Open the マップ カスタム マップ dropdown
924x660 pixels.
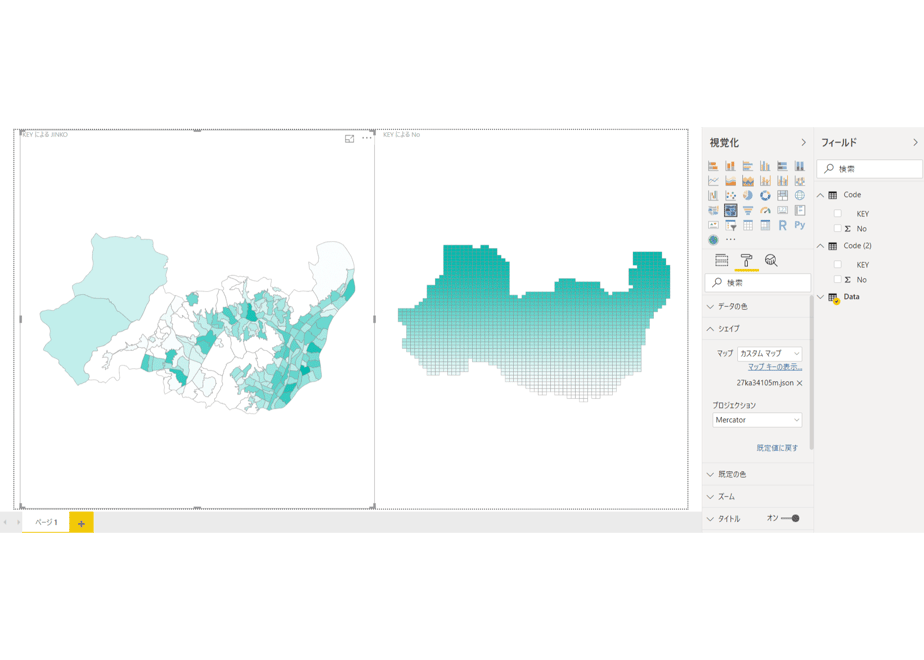coord(770,354)
